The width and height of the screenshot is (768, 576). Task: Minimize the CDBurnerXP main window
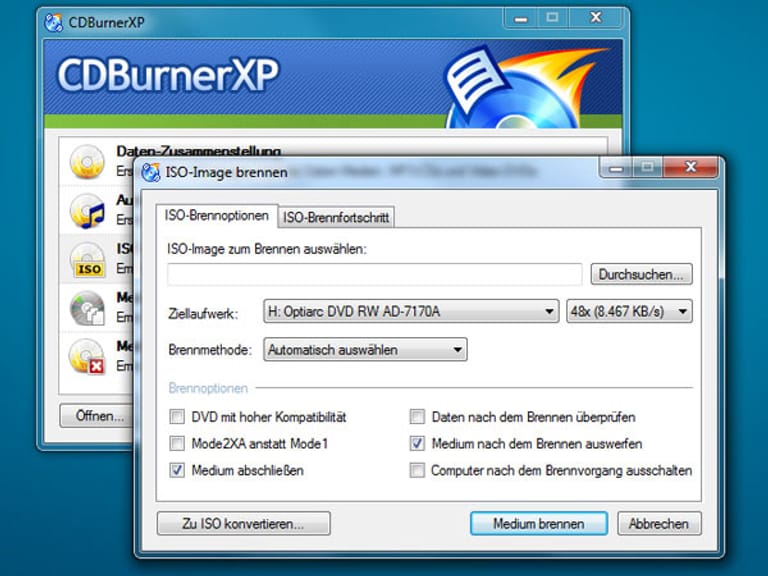point(521,18)
